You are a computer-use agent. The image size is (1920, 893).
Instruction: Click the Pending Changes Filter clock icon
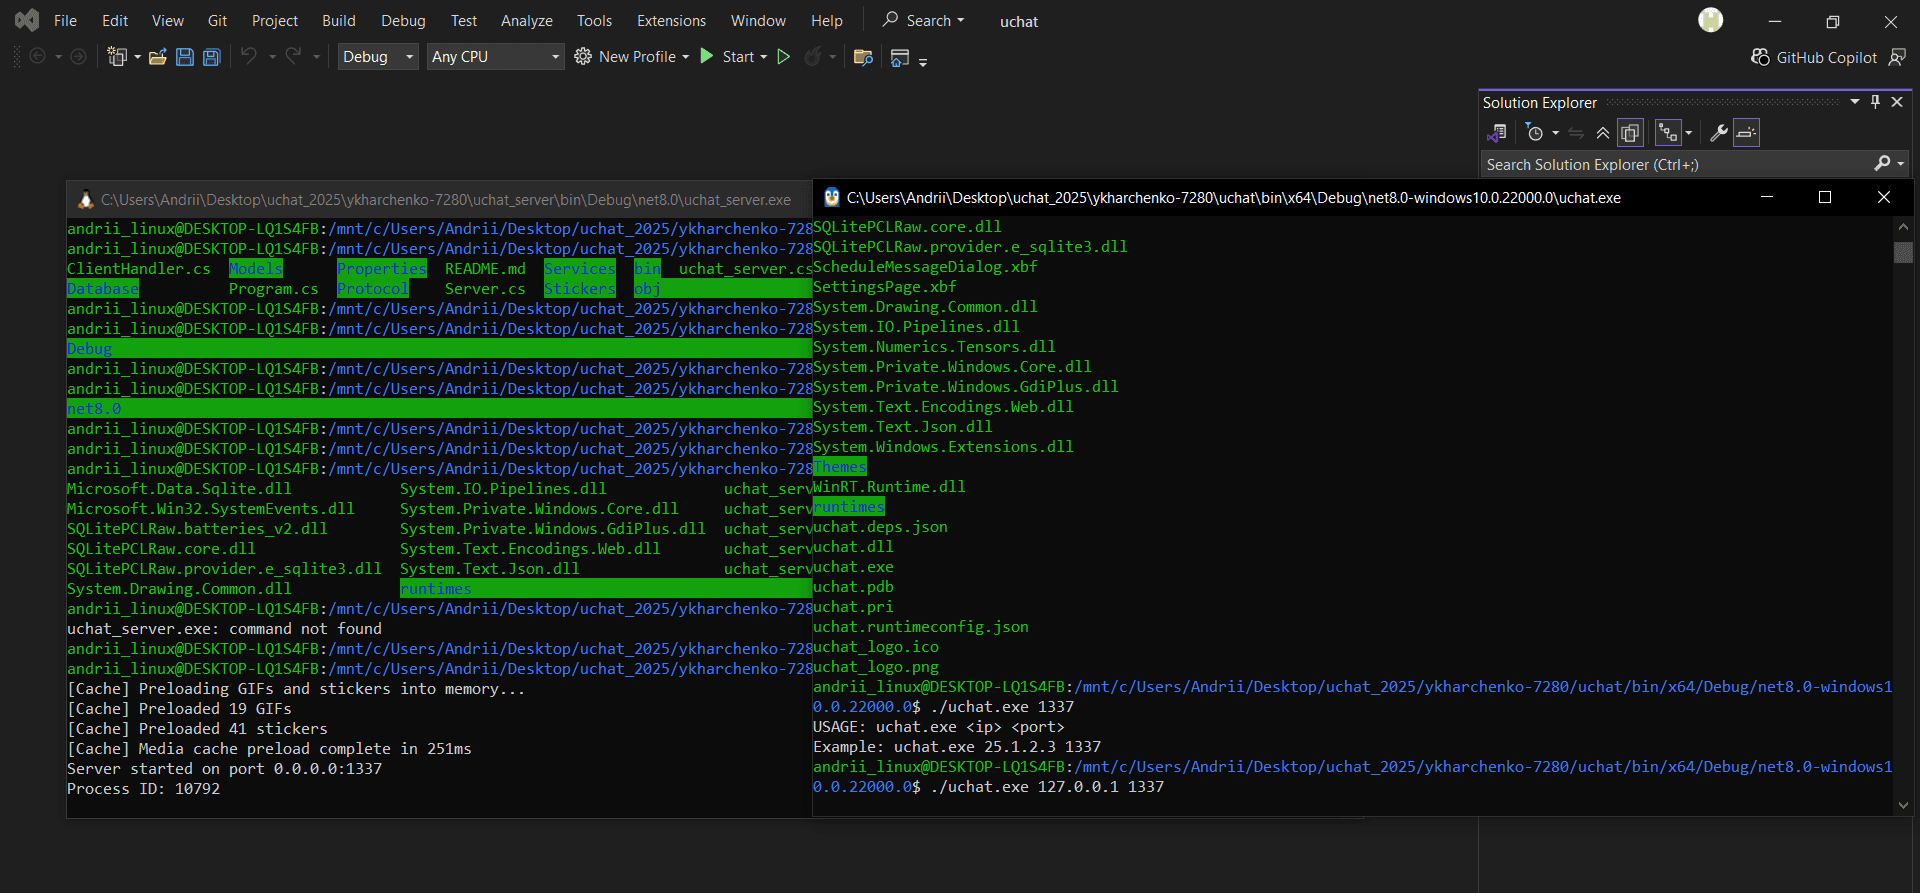[1535, 133]
